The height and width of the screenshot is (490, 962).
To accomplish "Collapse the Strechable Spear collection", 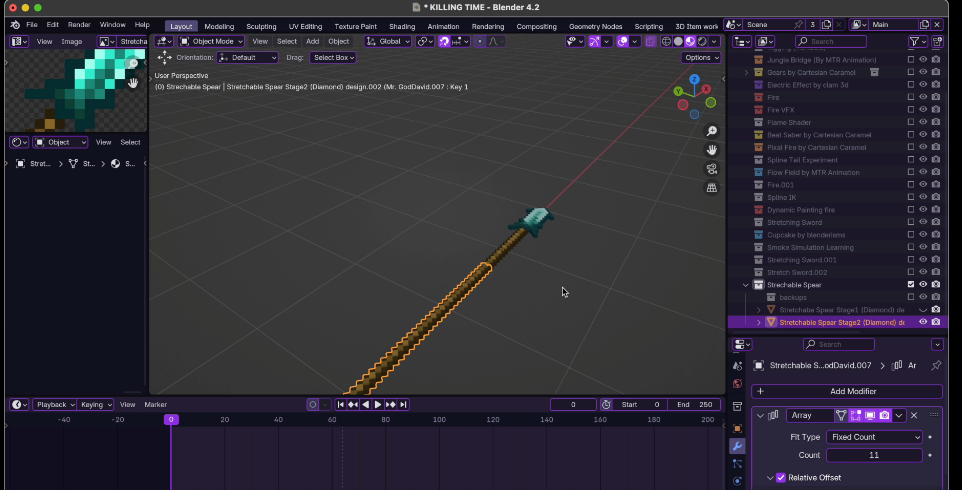I will pyautogui.click(x=746, y=285).
